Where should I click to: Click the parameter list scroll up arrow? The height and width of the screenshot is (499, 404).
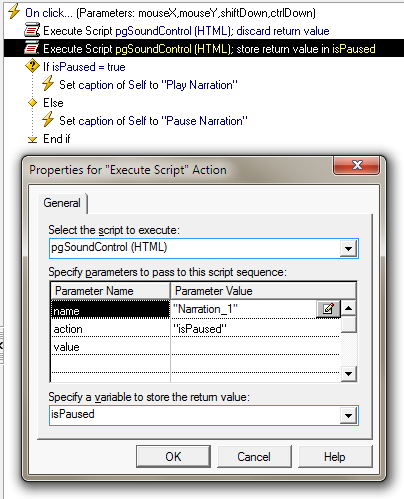[349, 308]
